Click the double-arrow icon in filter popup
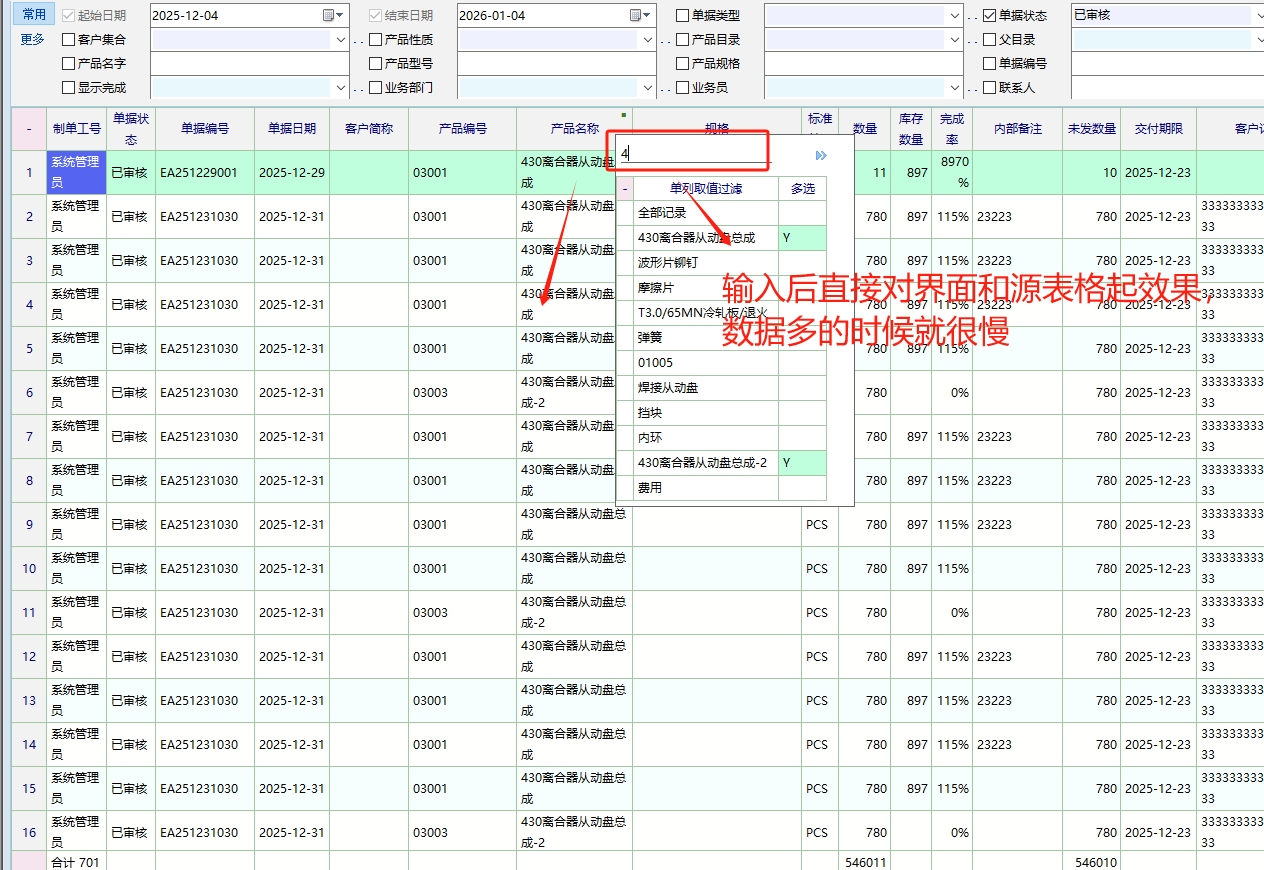 [x=821, y=155]
